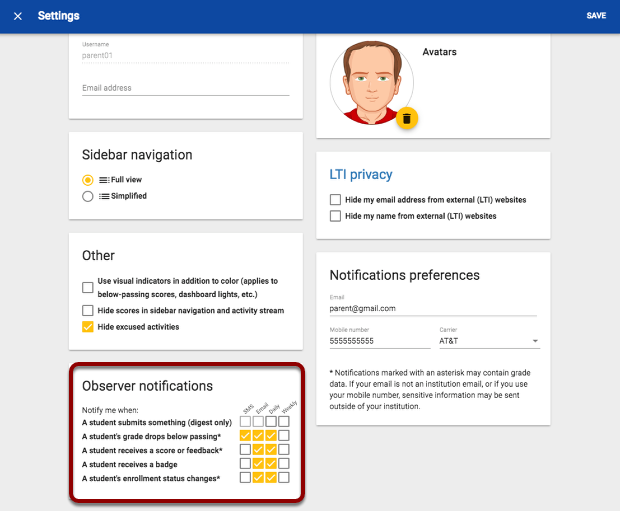Click the Mobile number field
This screenshot has height=511, width=620.
tap(378, 341)
